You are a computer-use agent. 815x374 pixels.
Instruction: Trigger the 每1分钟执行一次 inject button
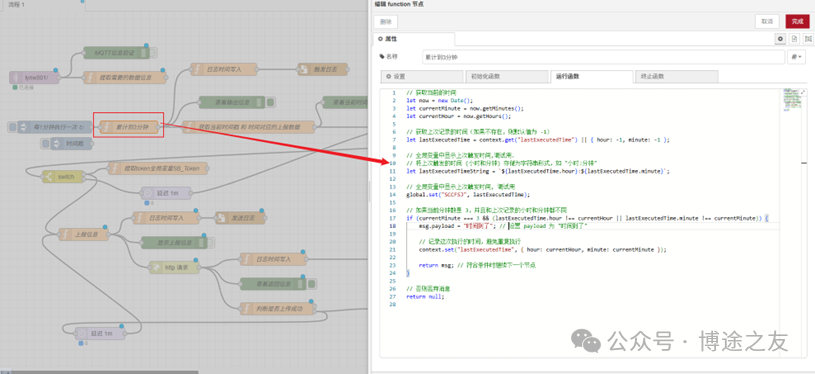pyautogui.click(x=12, y=127)
